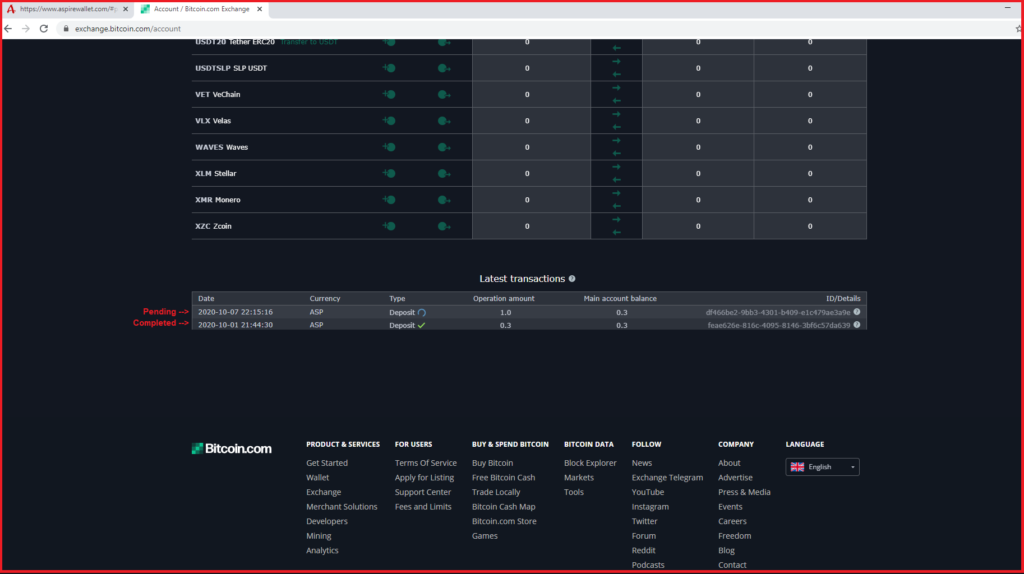The height and width of the screenshot is (574, 1024).
Task: Click info icon on the pending deposit row
Action: (x=857, y=312)
